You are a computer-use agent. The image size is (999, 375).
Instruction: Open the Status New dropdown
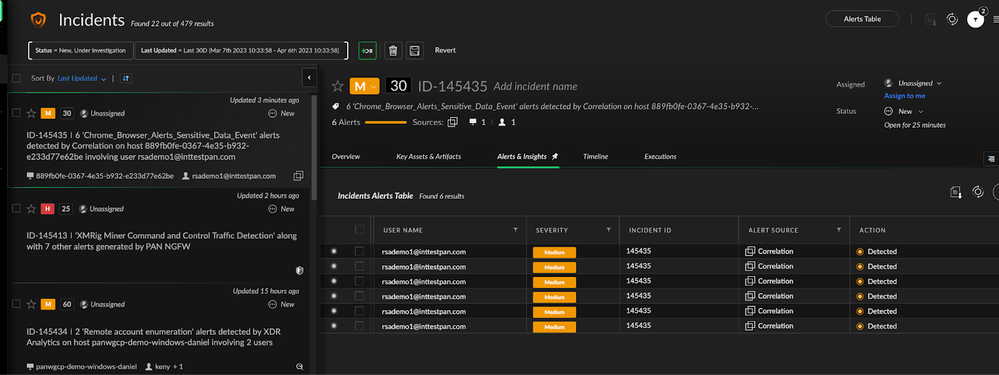click(904, 111)
